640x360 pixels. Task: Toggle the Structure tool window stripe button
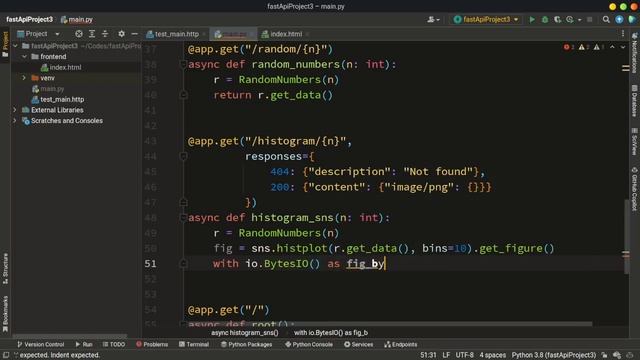(x=5, y=269)
